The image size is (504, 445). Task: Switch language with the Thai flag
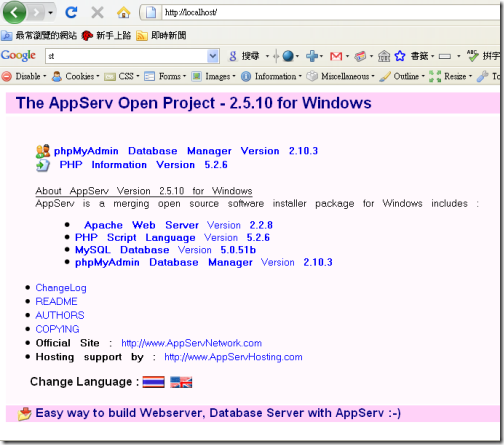153,382
